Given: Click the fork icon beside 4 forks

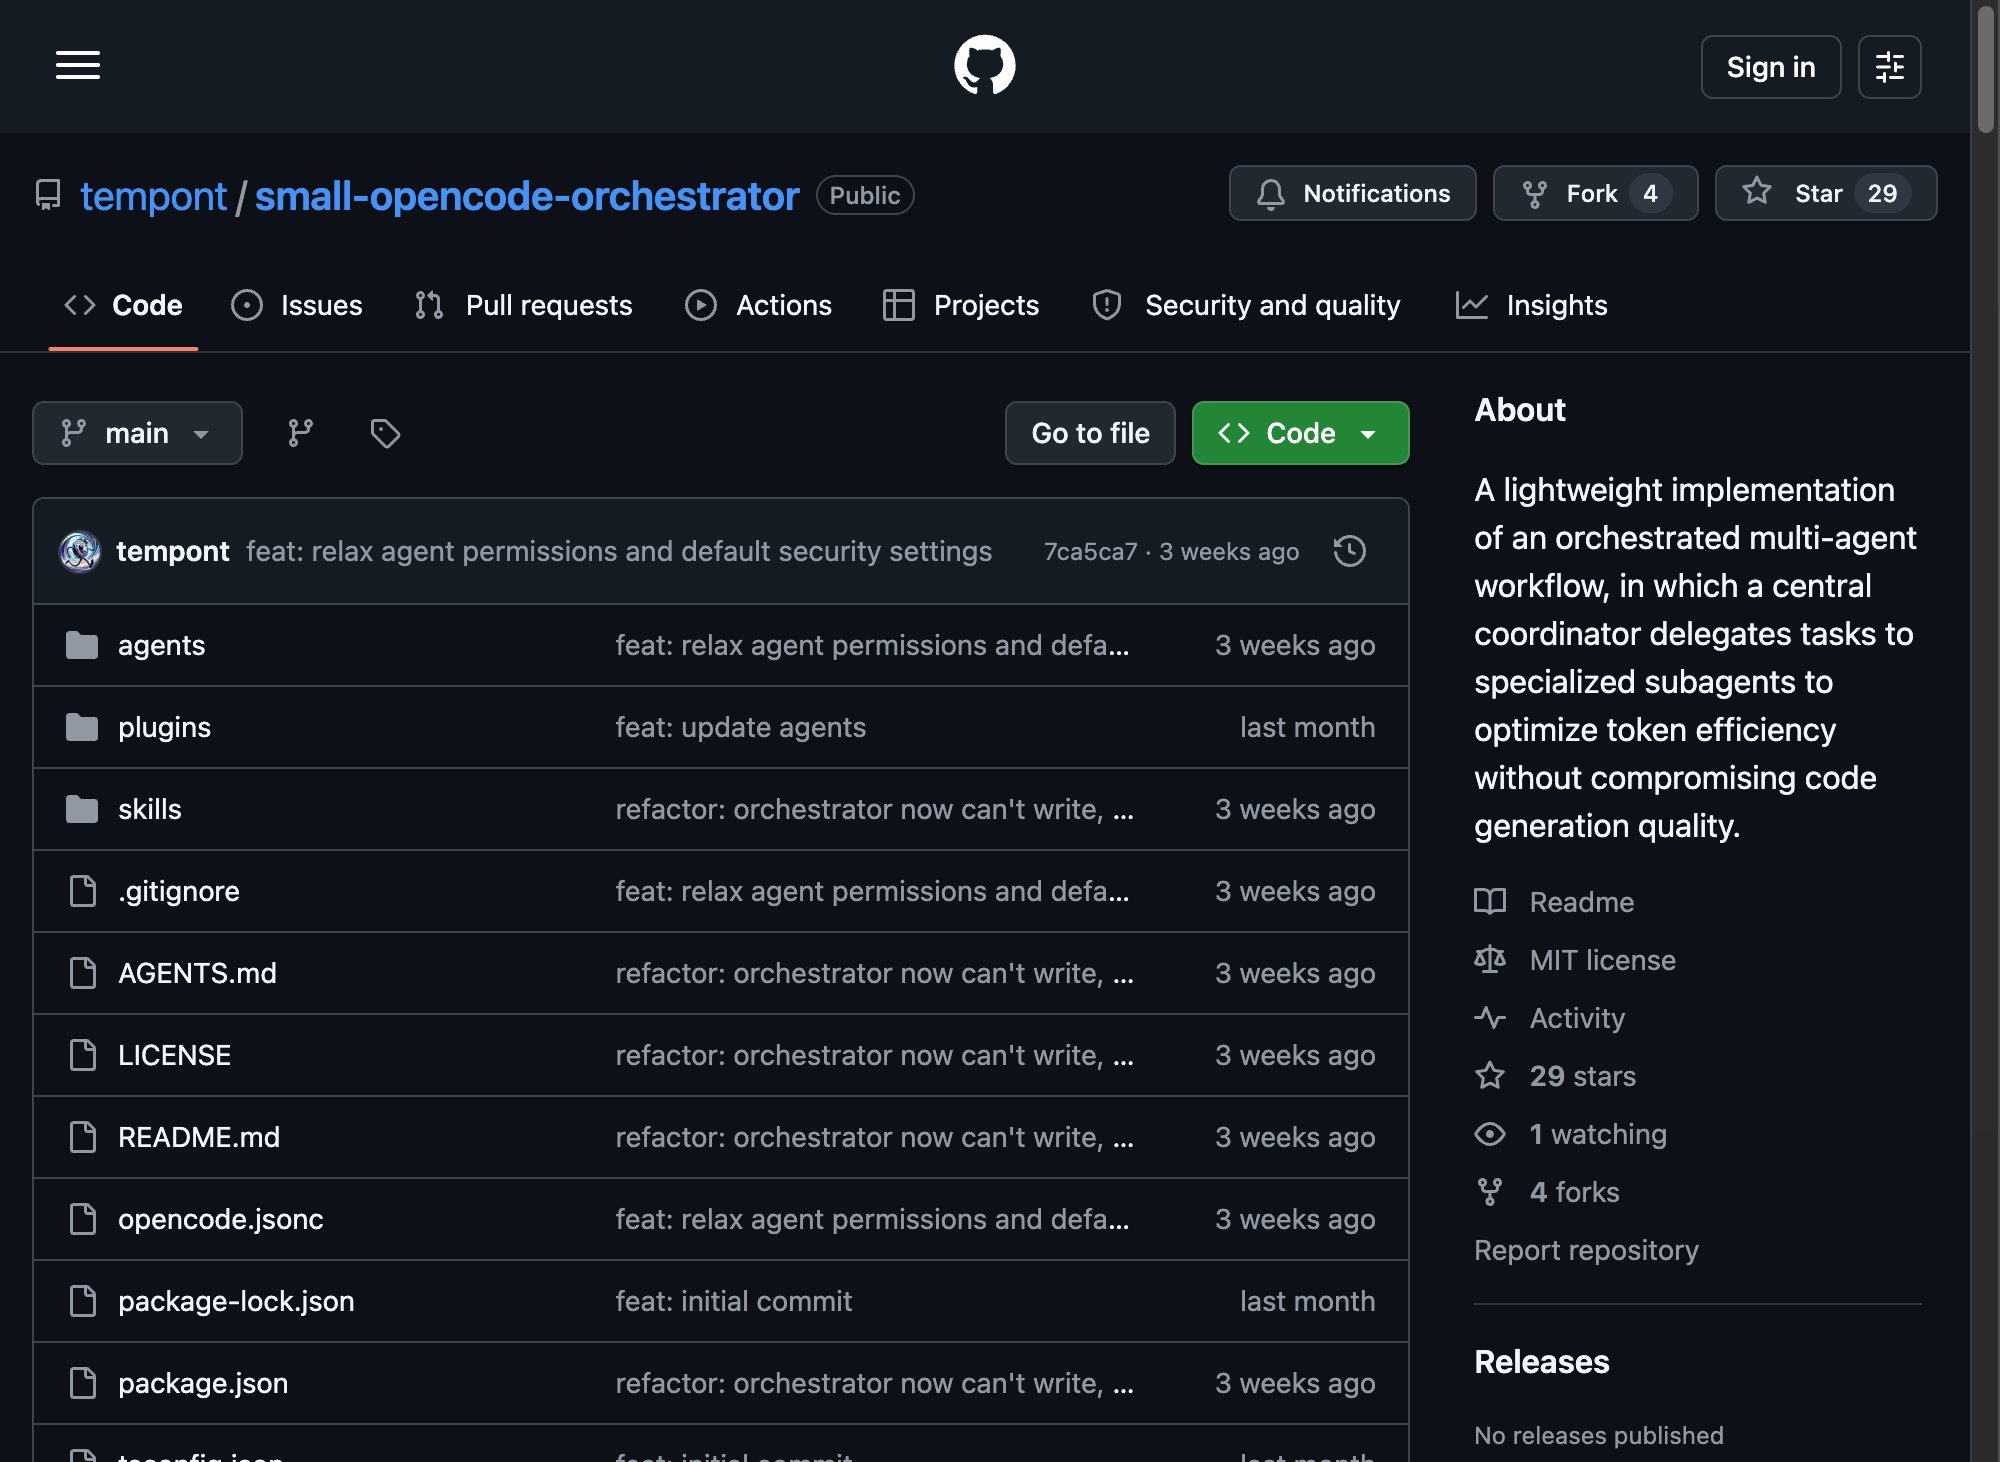Looking at the screenshot, I should coord(1490,1192).
